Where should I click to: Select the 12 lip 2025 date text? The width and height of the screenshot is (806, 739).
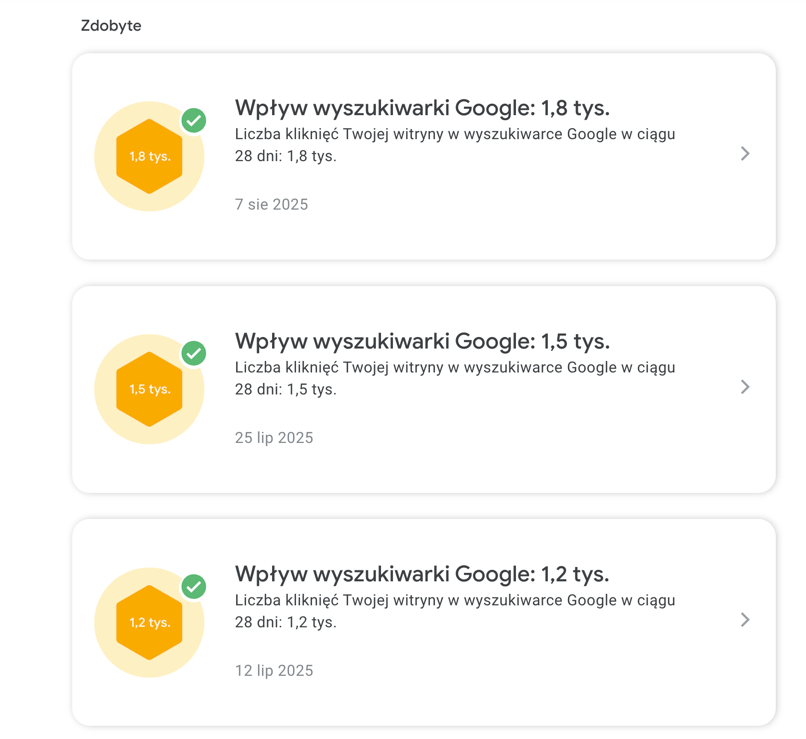click(274, 671)
